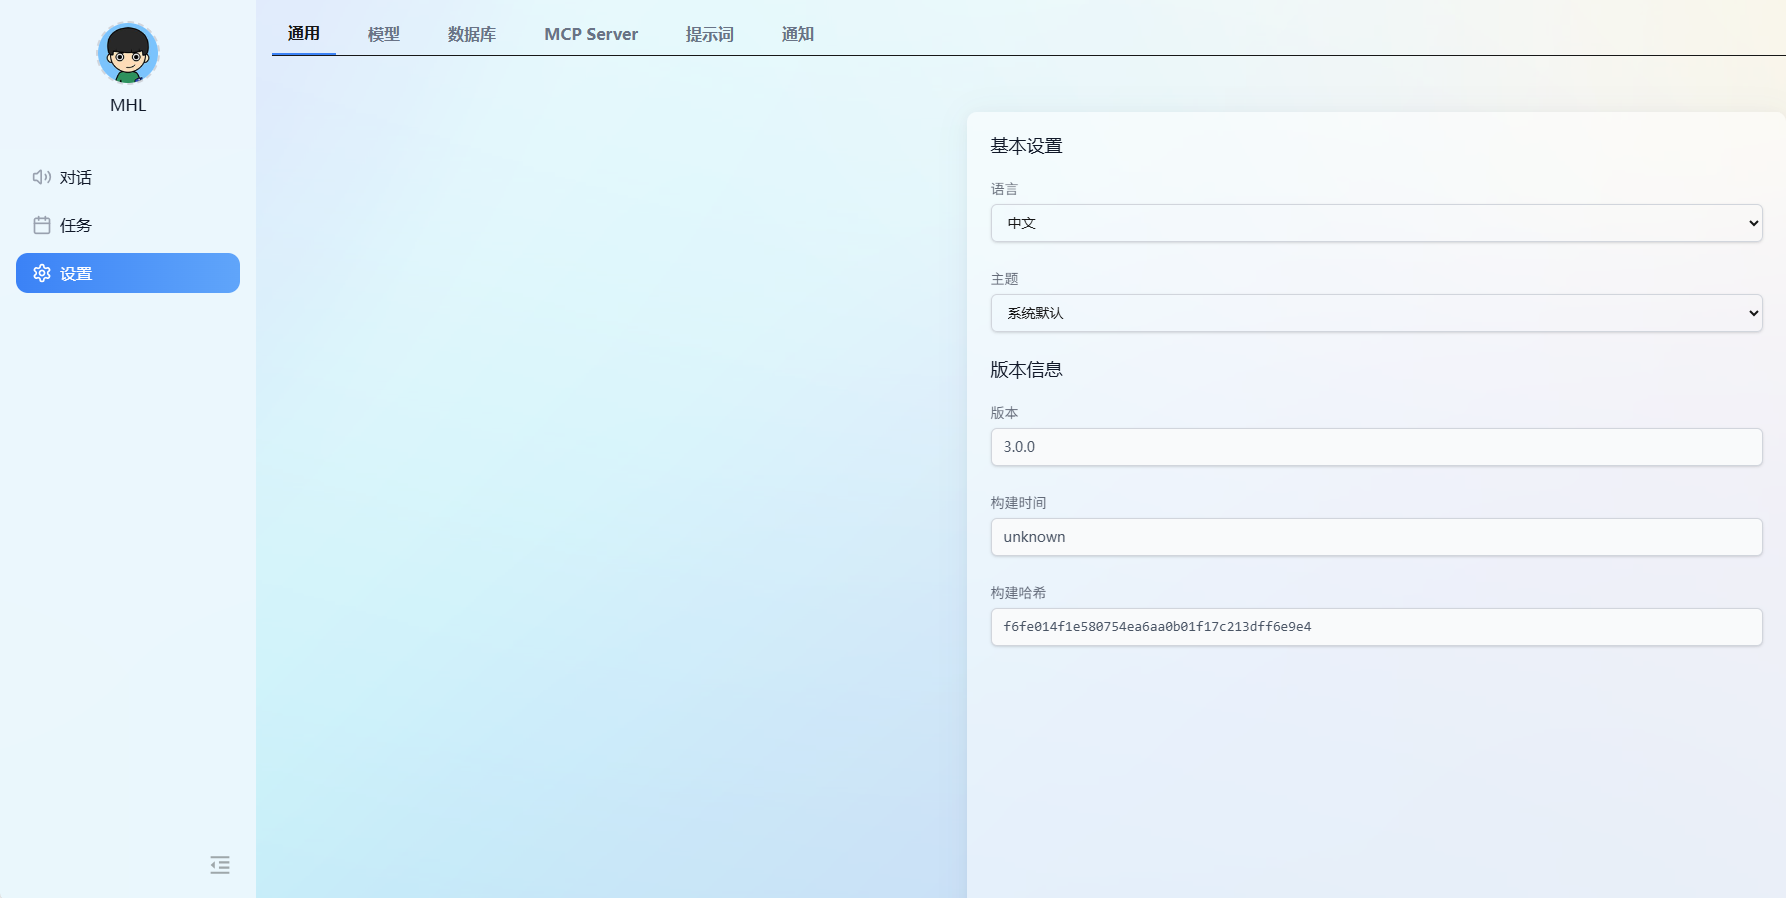Click the calendar icon beside 任务
Image resolution: width=1786 pixels, height=898 pixels.
(x=41, y=225)
